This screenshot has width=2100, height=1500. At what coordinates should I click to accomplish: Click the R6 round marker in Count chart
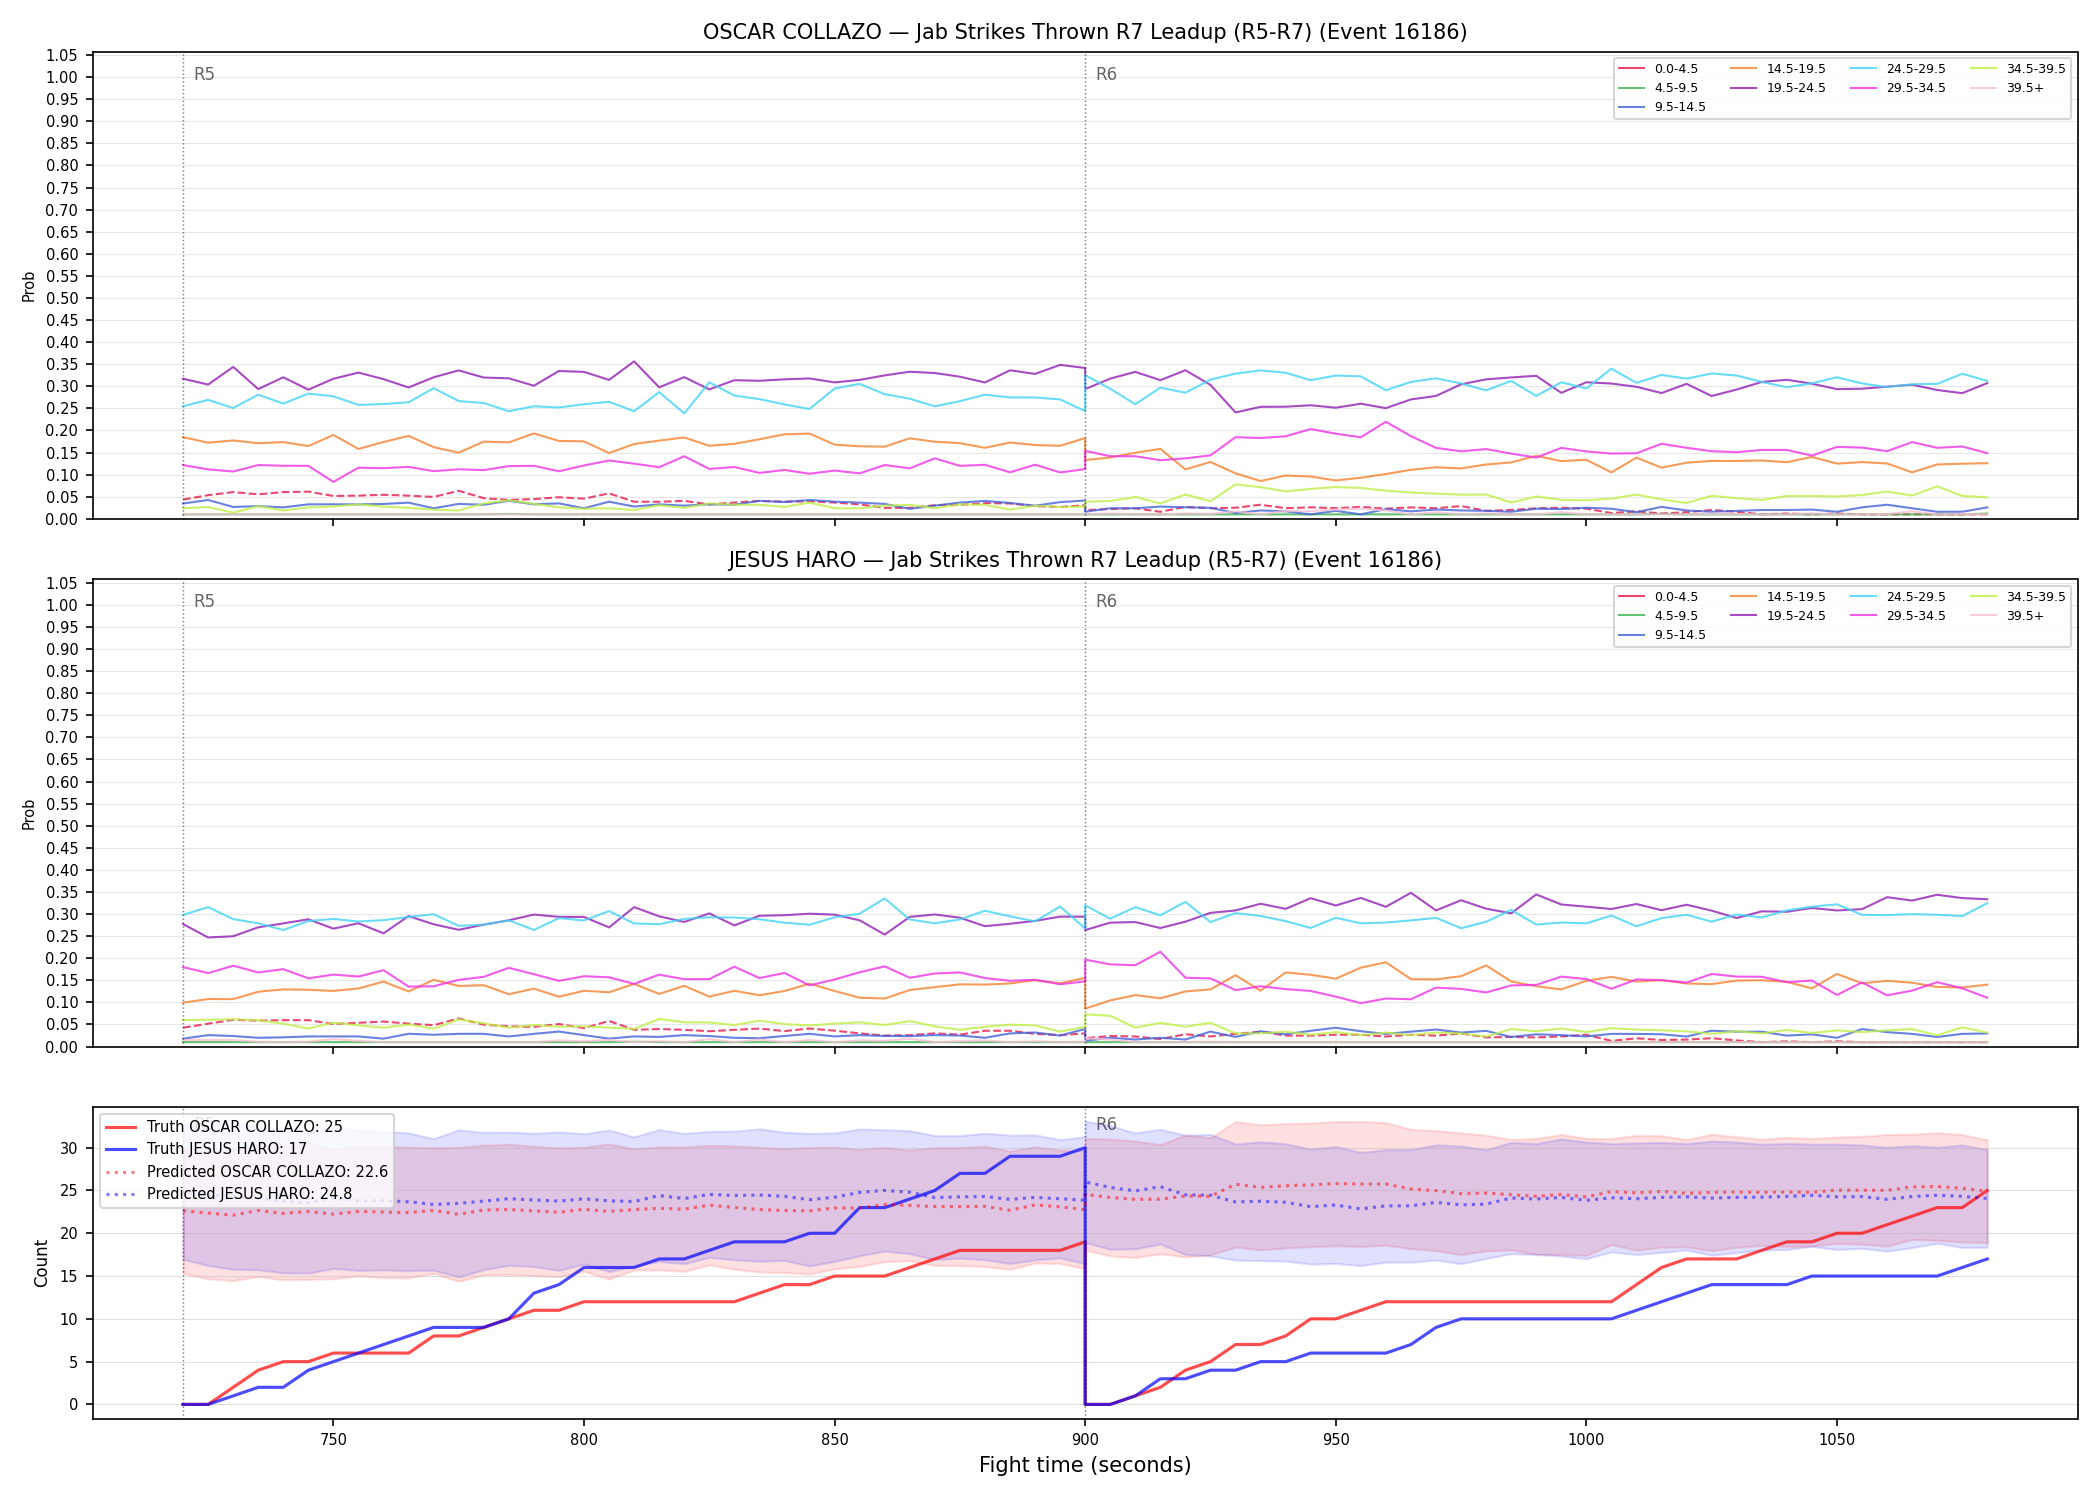(x=1106, y=1124)
